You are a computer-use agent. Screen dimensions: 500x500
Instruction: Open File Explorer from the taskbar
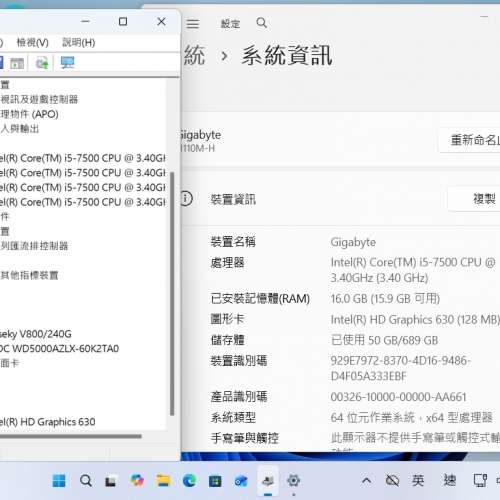pyautogui.click(x=163, y=481)
